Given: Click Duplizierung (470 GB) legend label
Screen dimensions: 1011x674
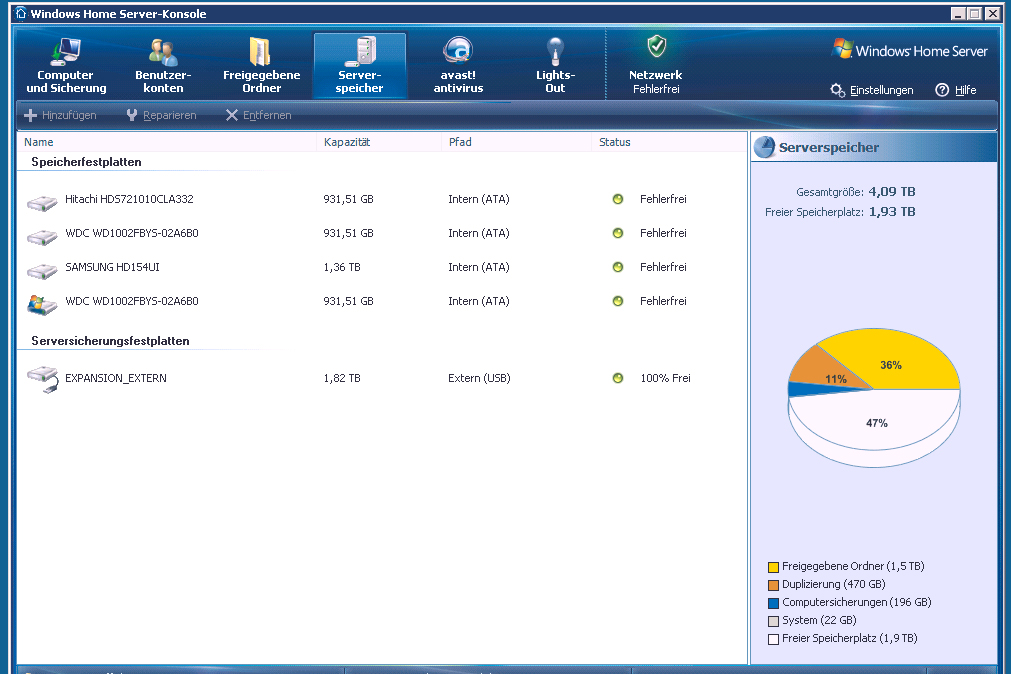Looking at the screenshot, I should 834,584.
